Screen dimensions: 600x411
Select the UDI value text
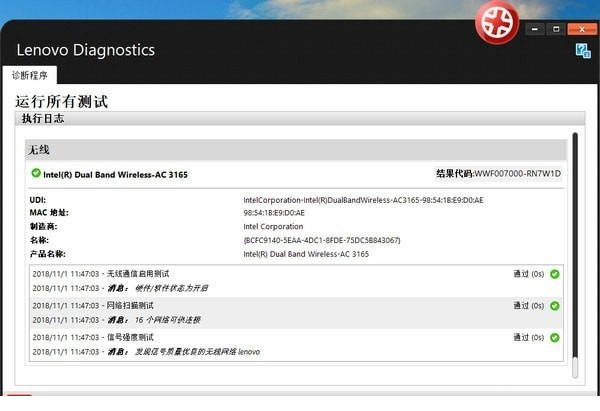(363, 200)
